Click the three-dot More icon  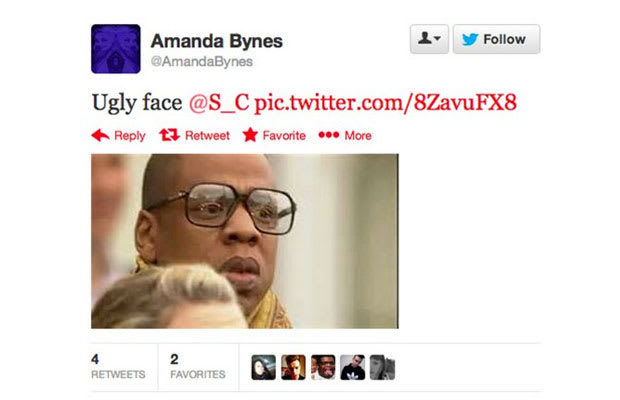329,135
